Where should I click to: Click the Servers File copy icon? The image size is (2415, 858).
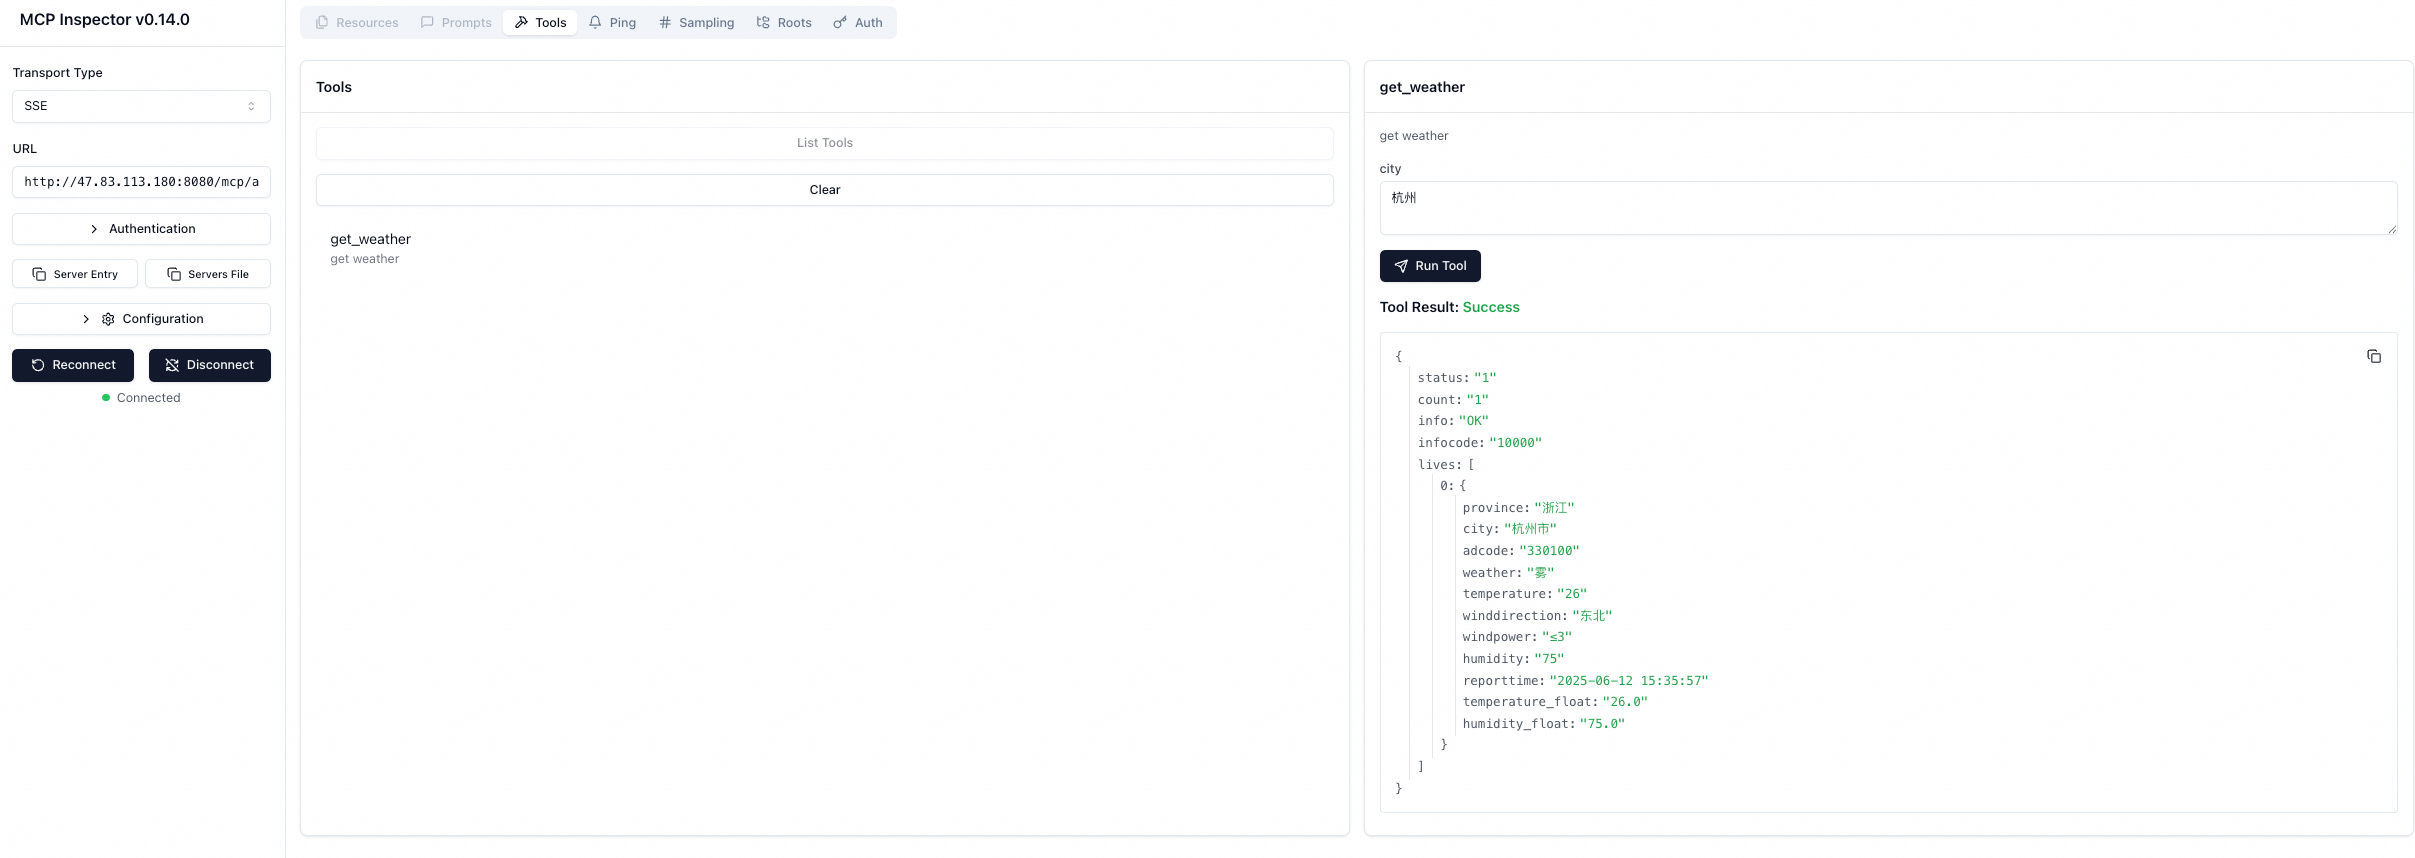(174, 274)
